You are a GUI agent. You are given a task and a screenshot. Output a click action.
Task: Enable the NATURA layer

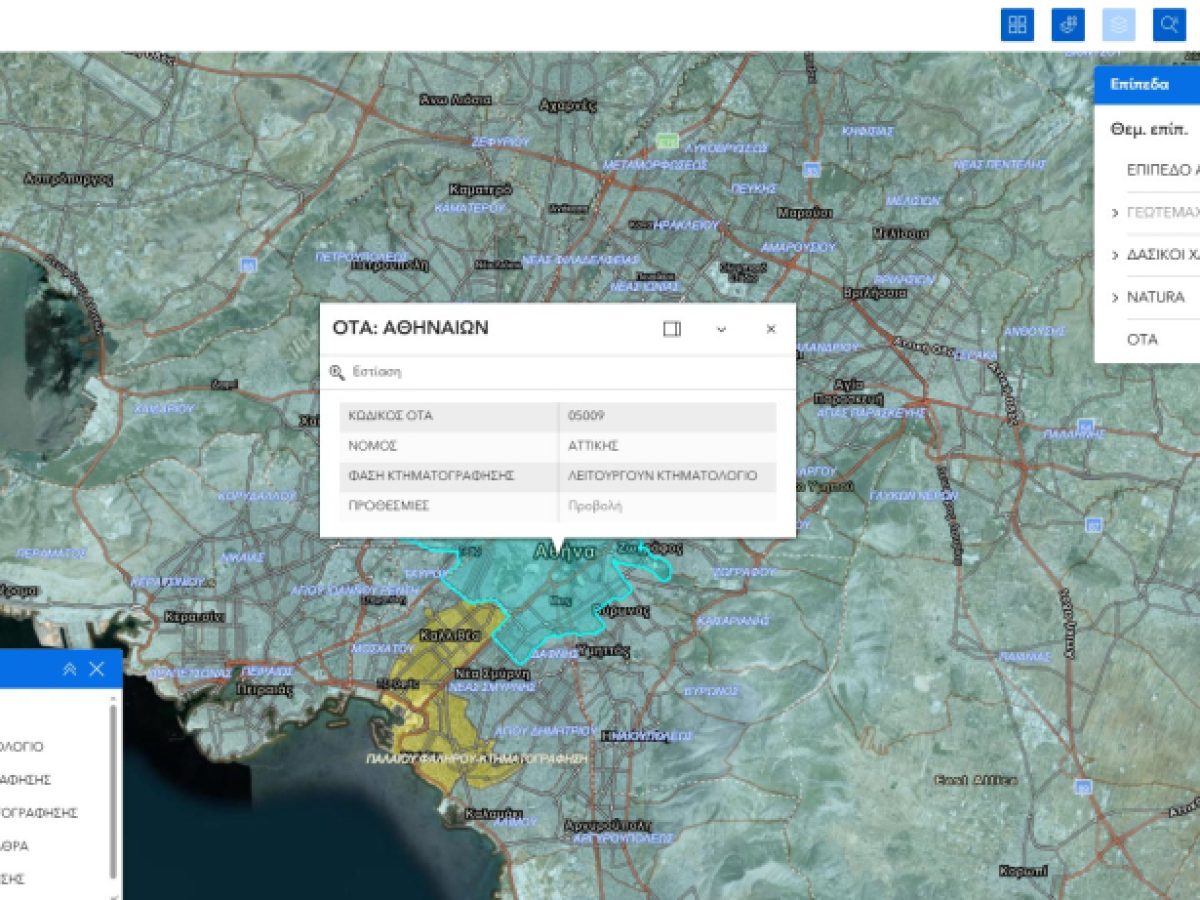click(1153, 297)
